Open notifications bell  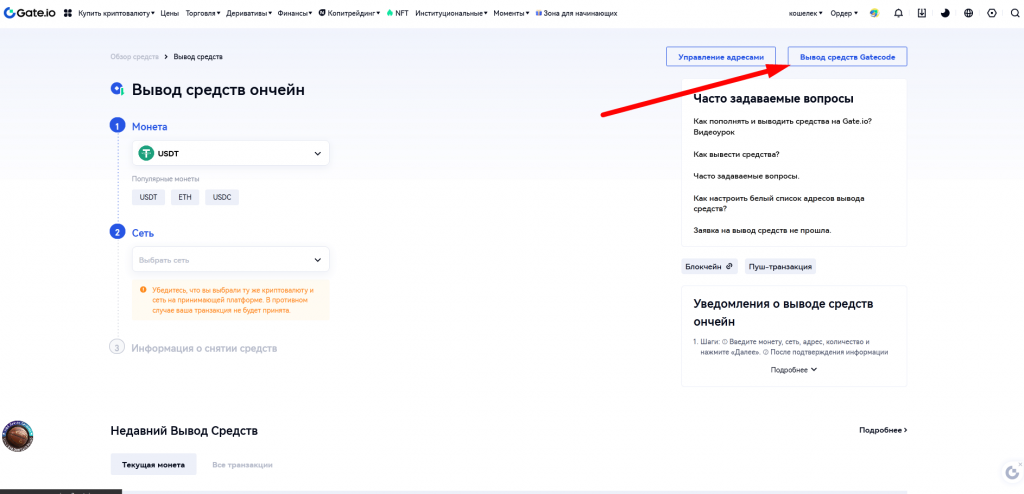click(x=899, y=13)
